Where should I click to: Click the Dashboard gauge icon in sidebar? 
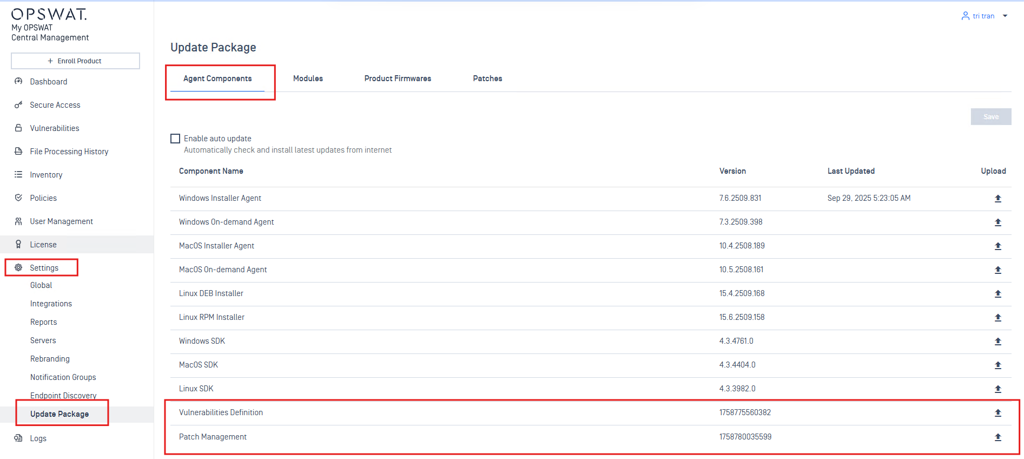pyautogui.click(x=18, y=82)
